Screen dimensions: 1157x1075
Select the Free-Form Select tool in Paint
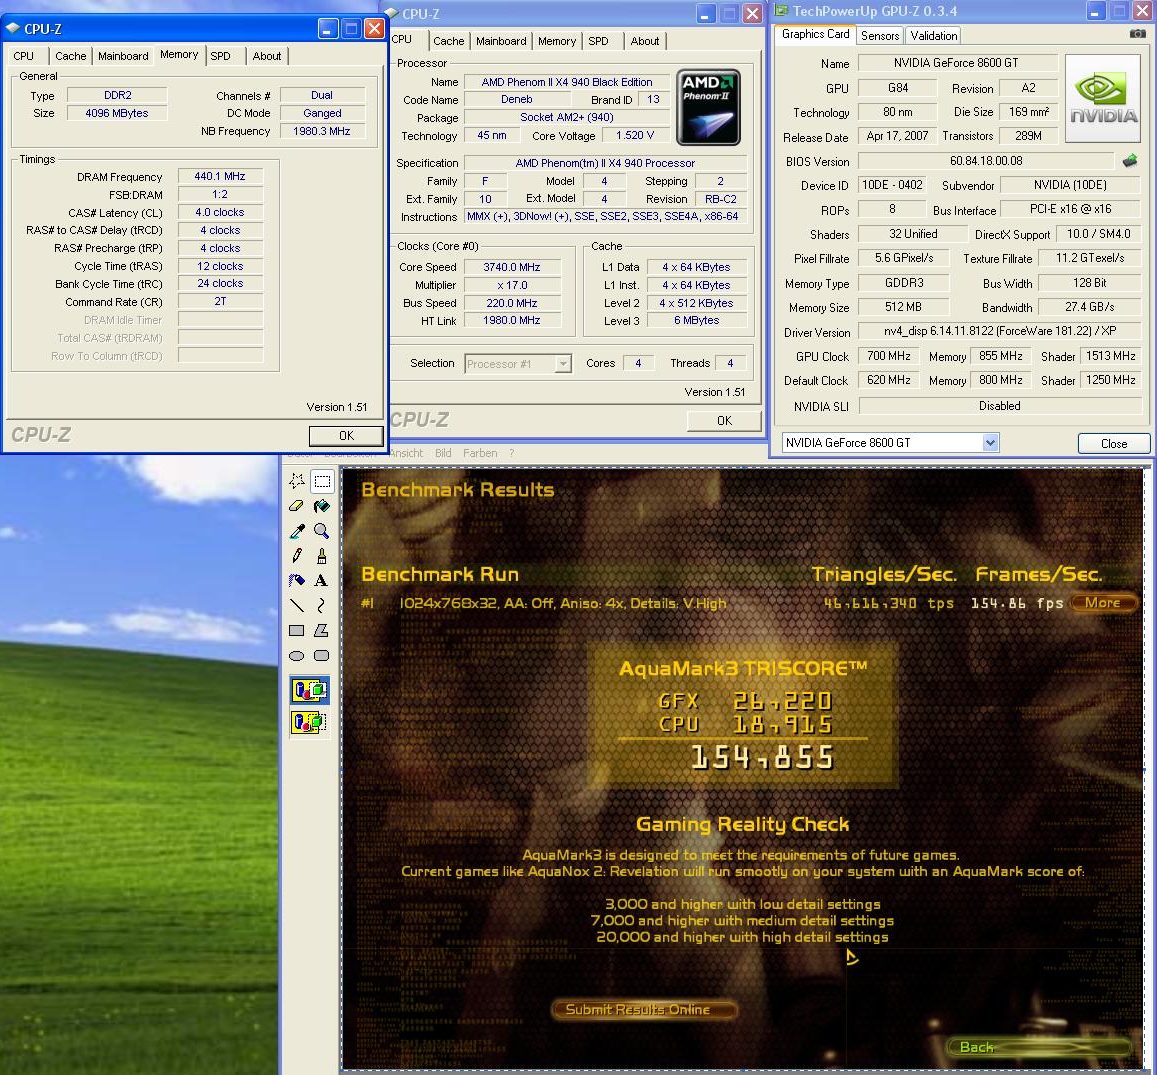click(x=297, y=481)
